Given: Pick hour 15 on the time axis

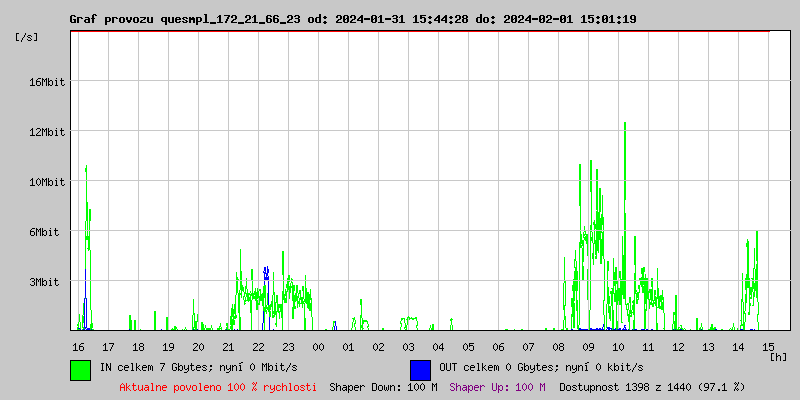Looking at the screenshot, I should pyautogui.click(x=768, y=347).
